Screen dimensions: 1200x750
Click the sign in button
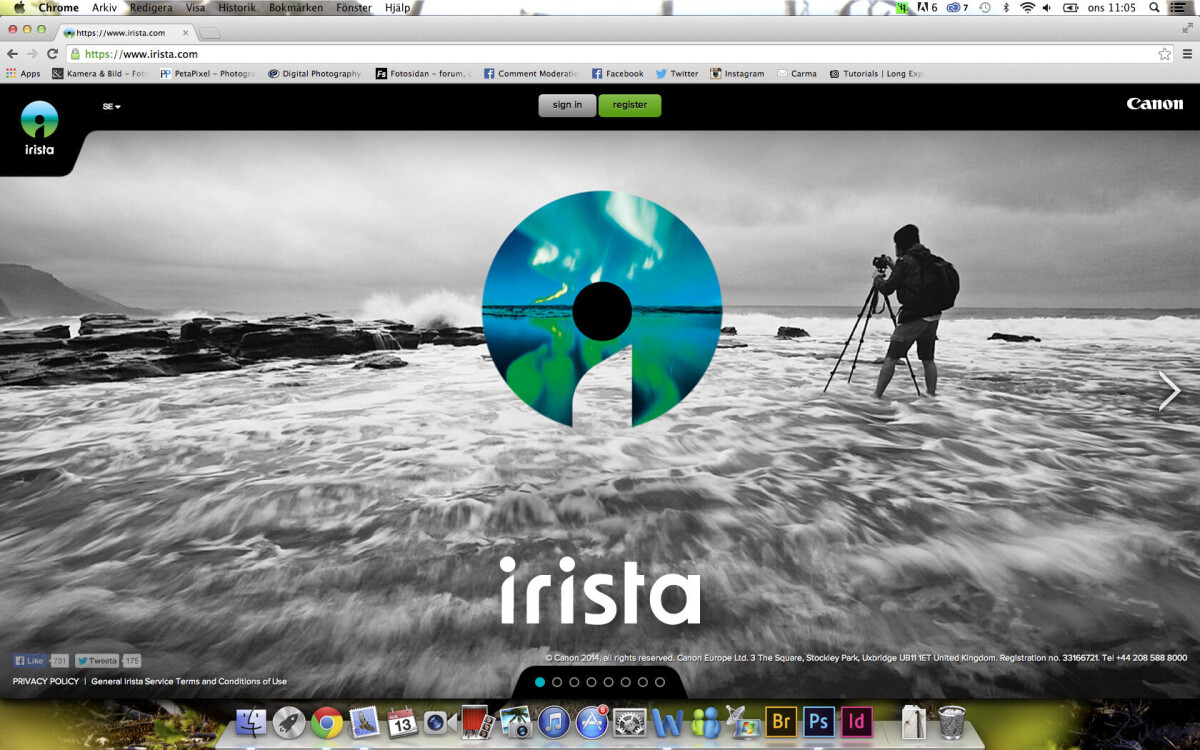click(567, 105)
